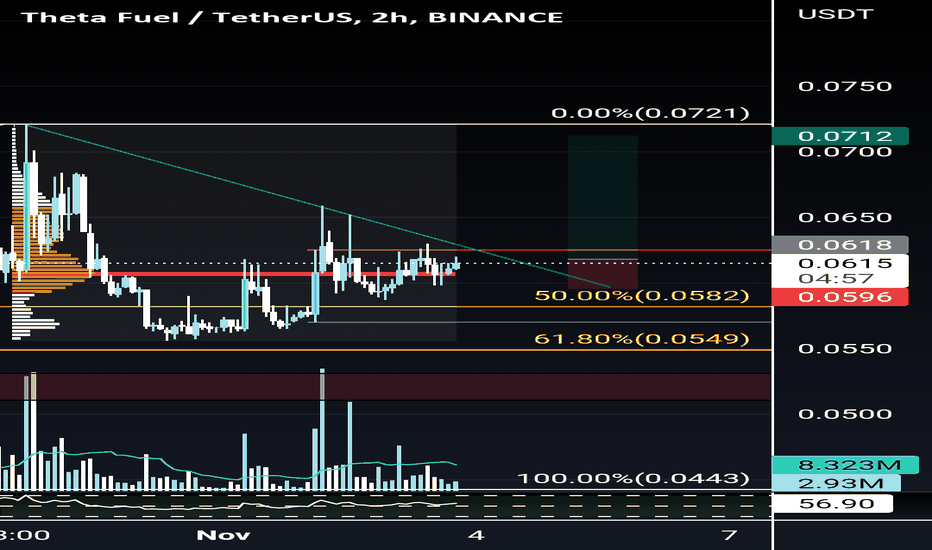Click the 0.0550 price axis label
The height and width of the screenshot is (550, 932).
coord(845,348)
